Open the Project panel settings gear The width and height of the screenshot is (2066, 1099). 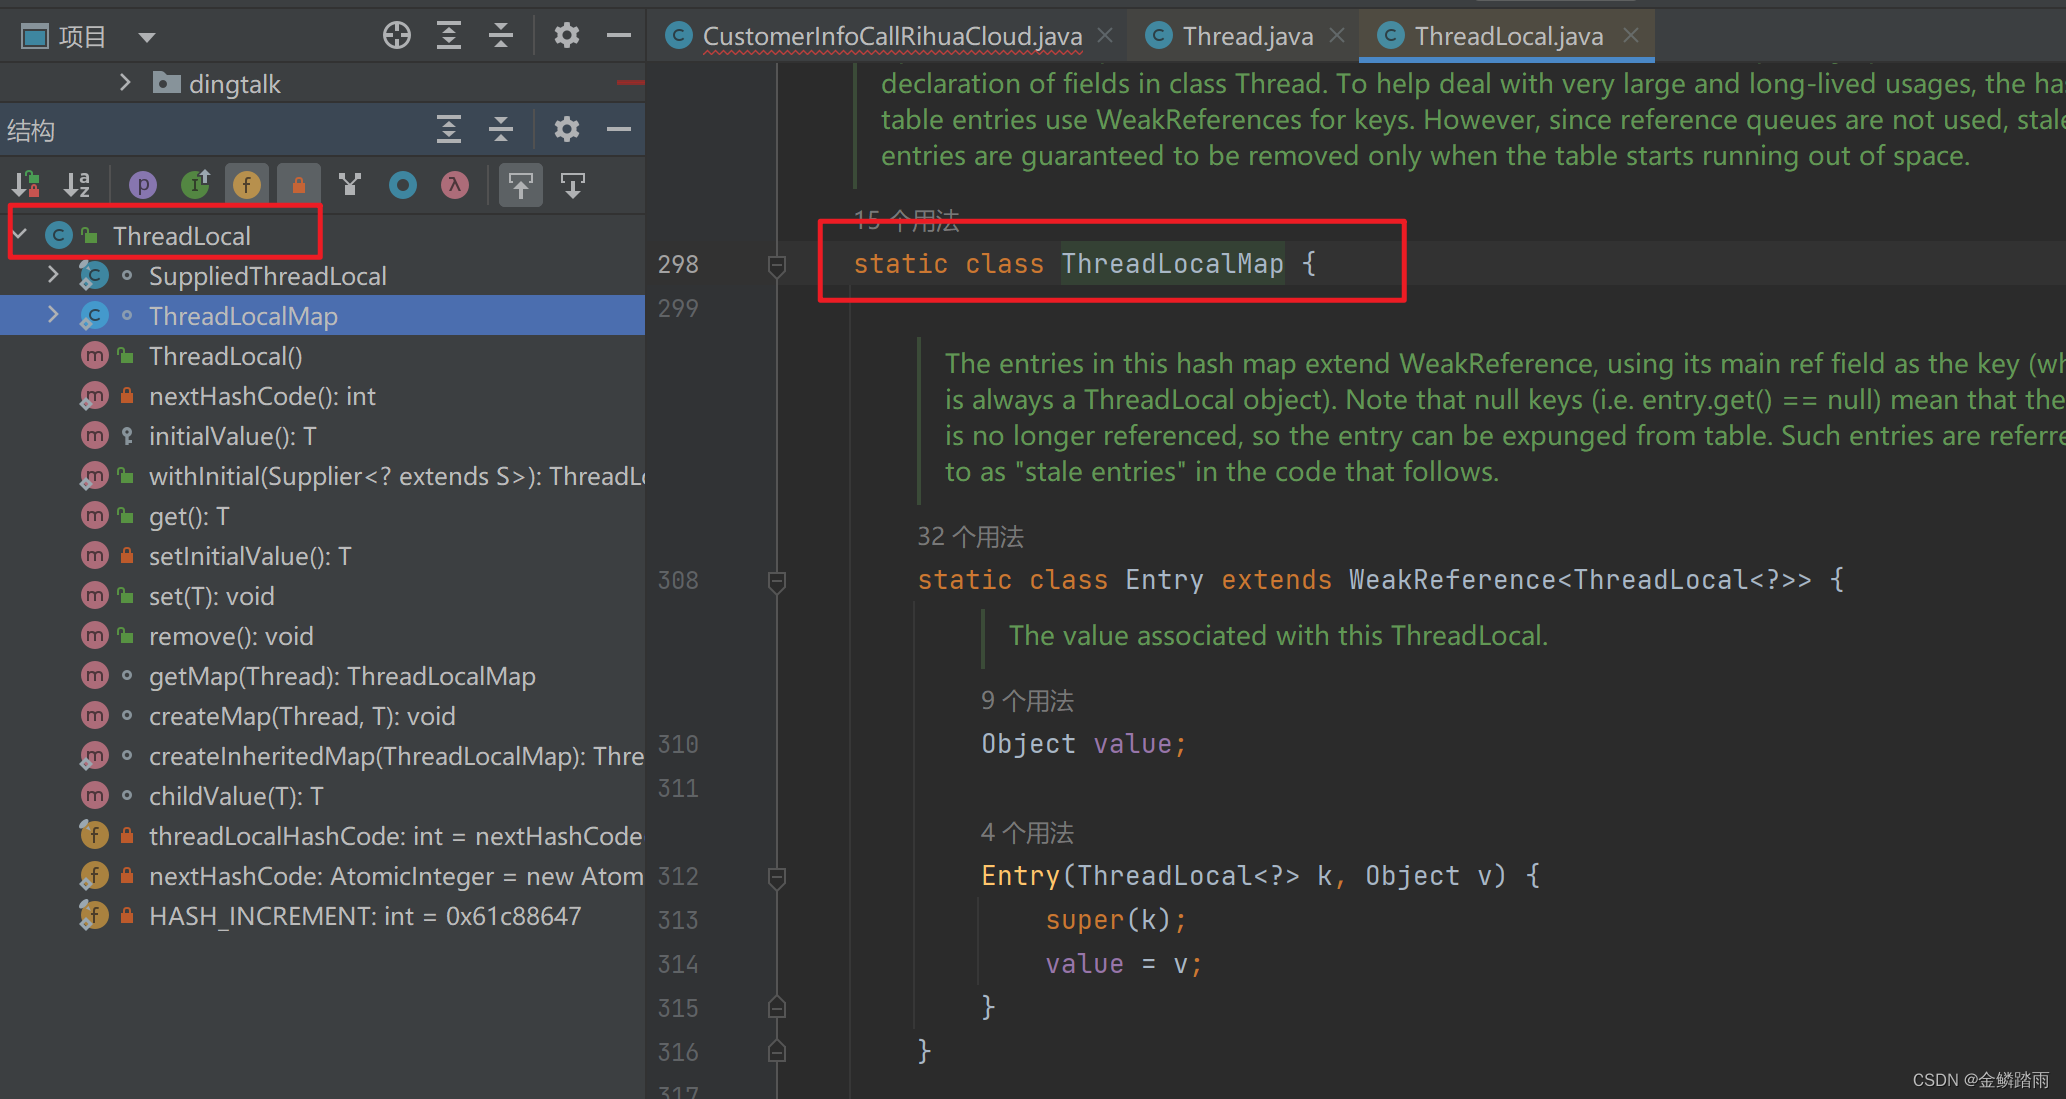tap(566, 35)
